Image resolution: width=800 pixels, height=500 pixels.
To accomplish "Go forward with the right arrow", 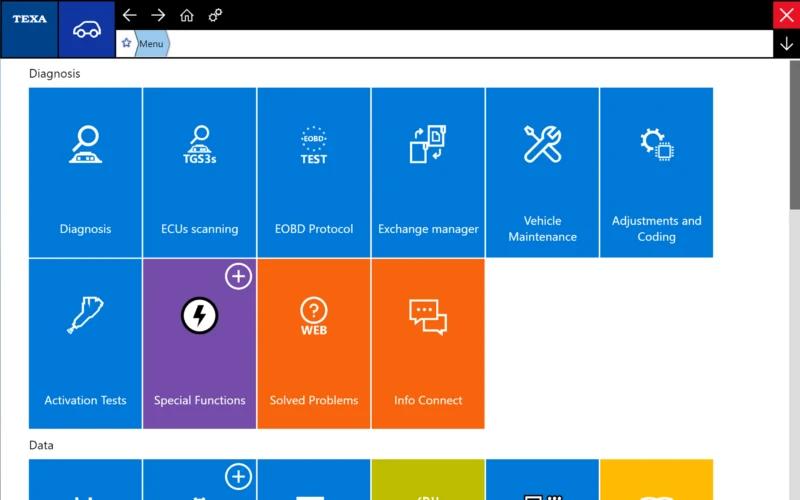I will tap(158, 15).
